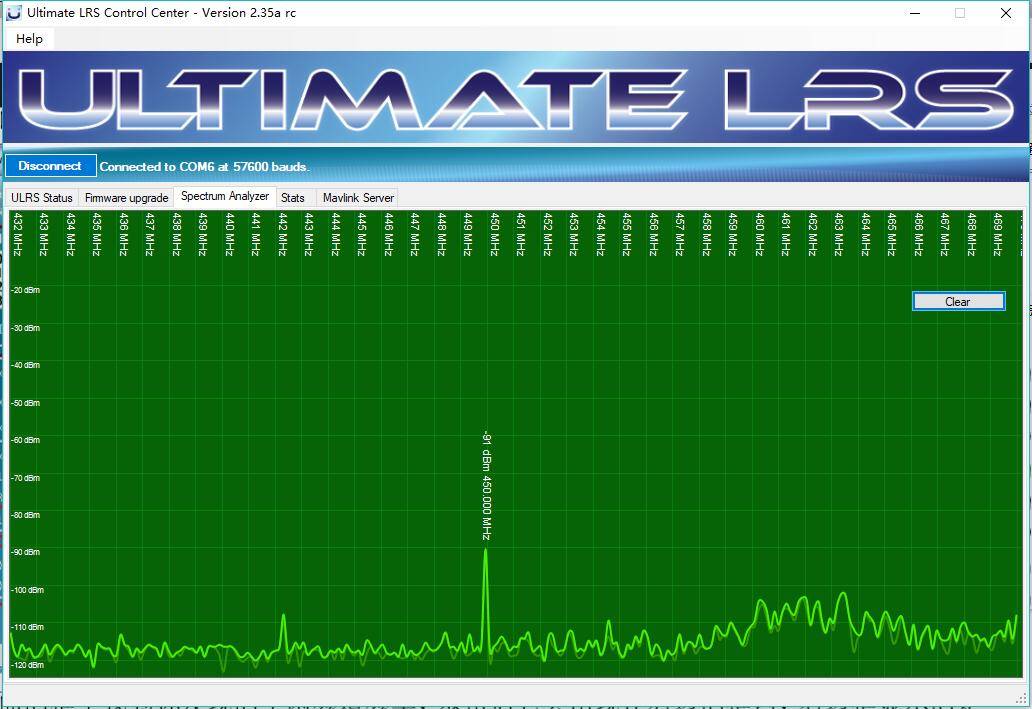
Task: Click the -40 dBm axis label
Action: click(x=26, y=365)
